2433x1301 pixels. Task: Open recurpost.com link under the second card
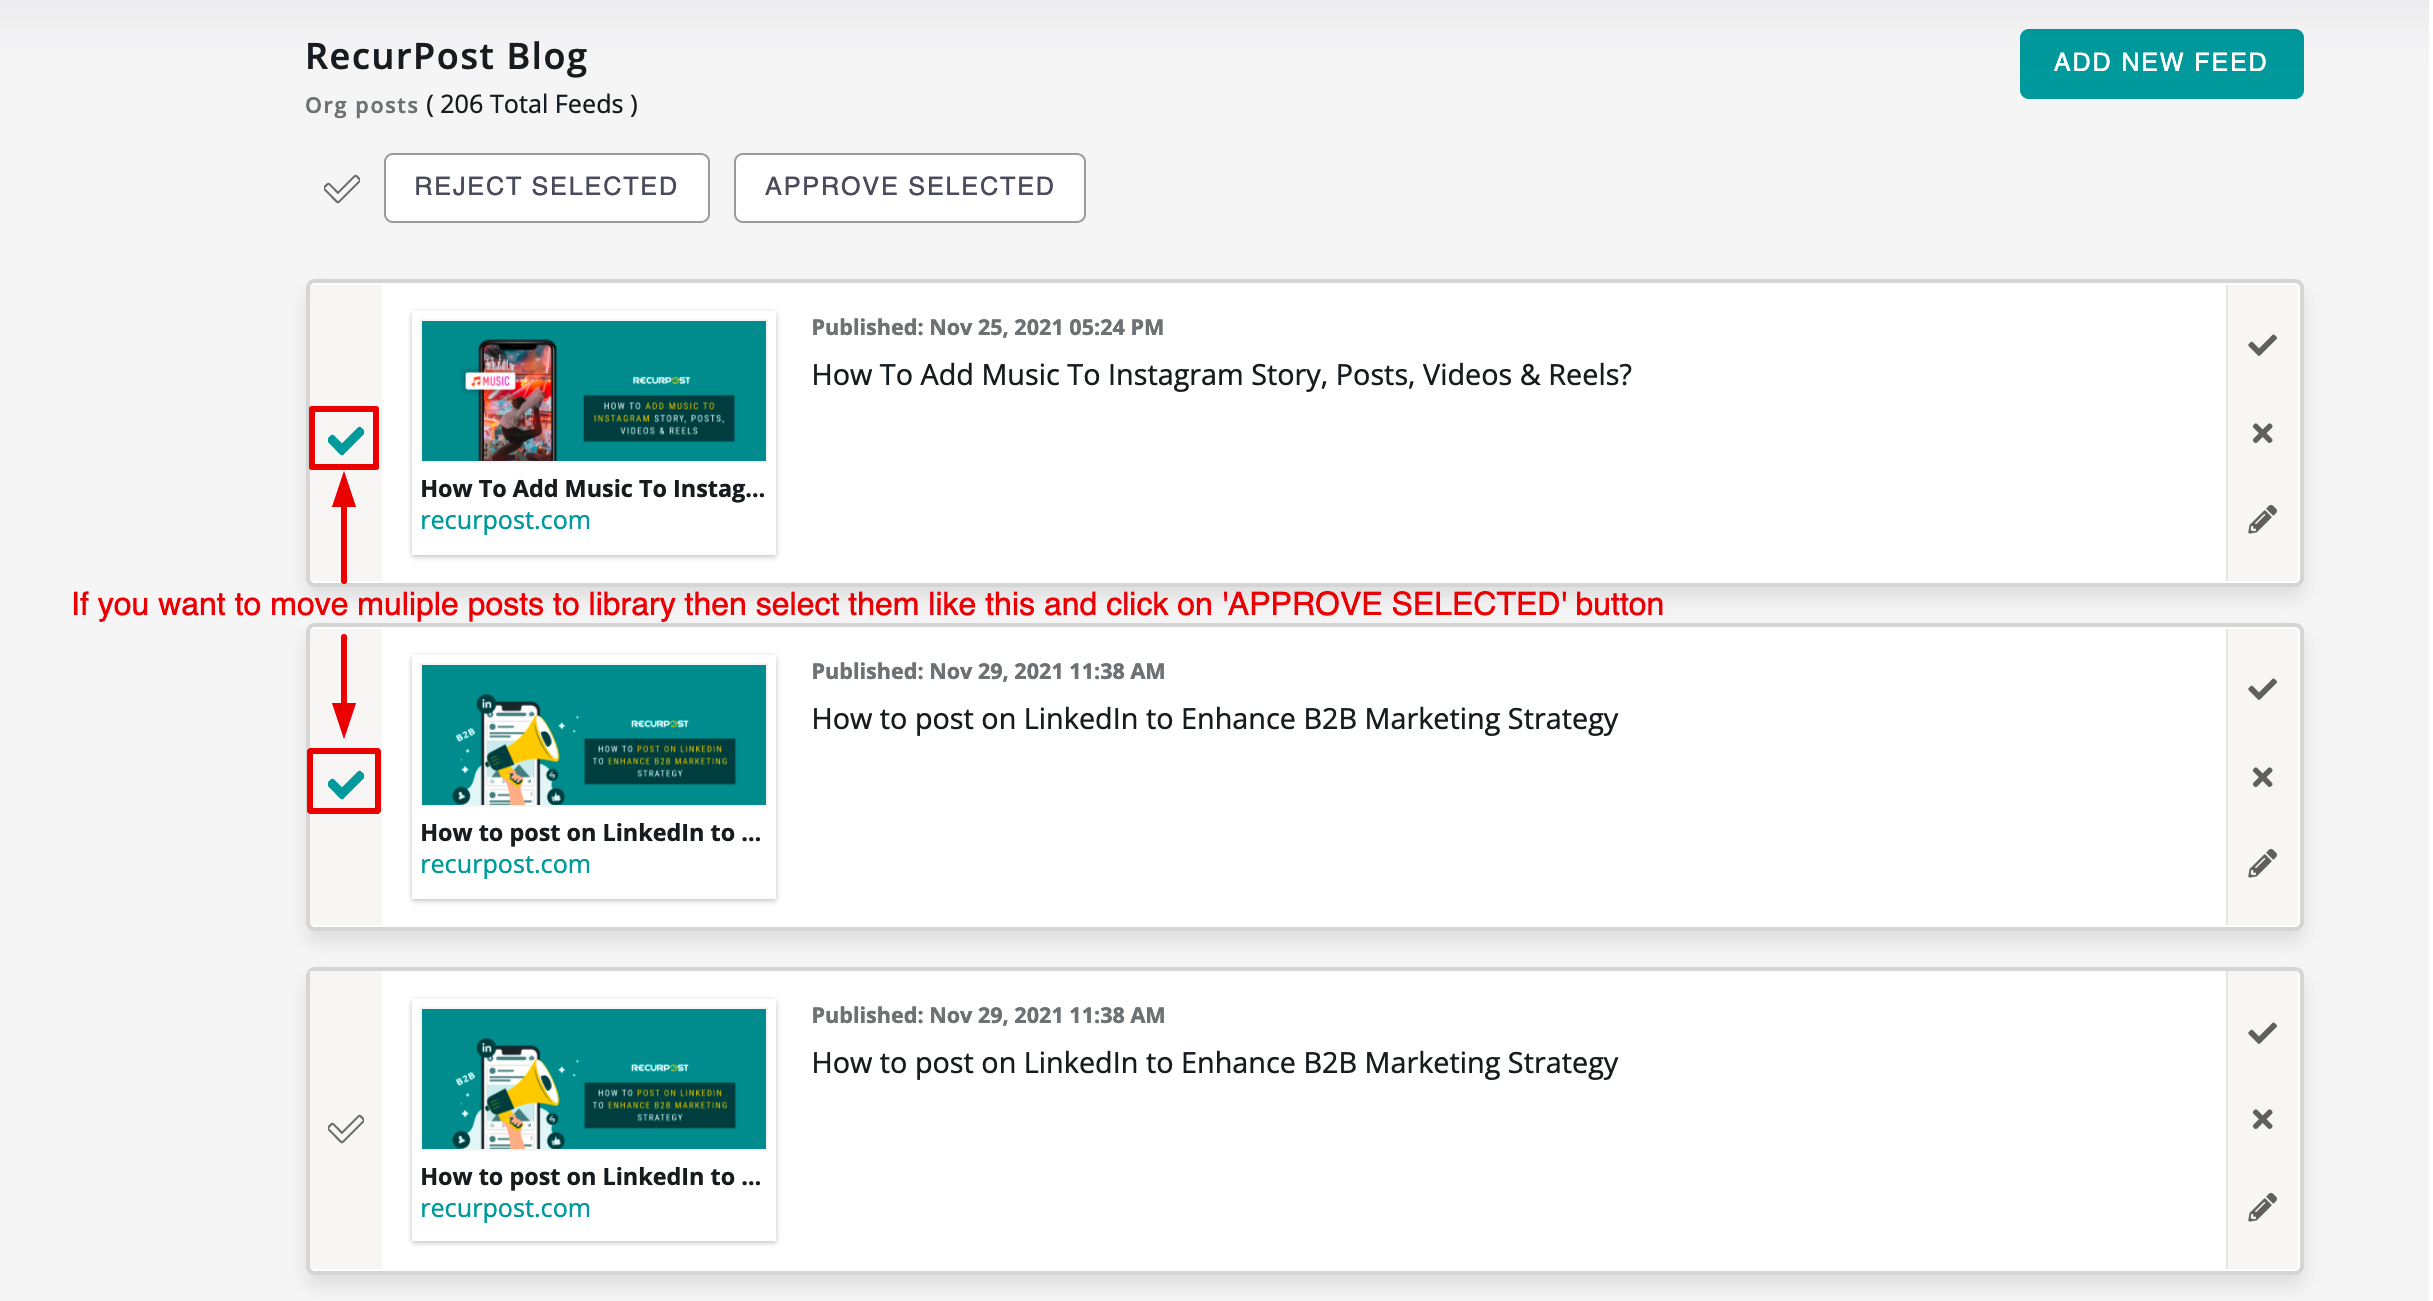pyautogui.click(x=505, y=865)
